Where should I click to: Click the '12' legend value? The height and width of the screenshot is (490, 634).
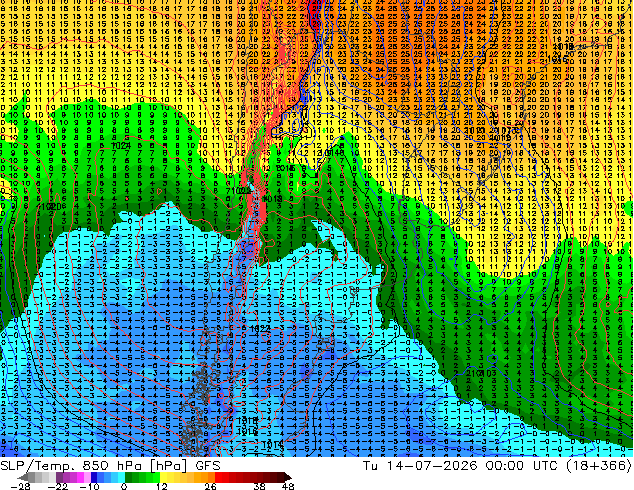point(162,486)
